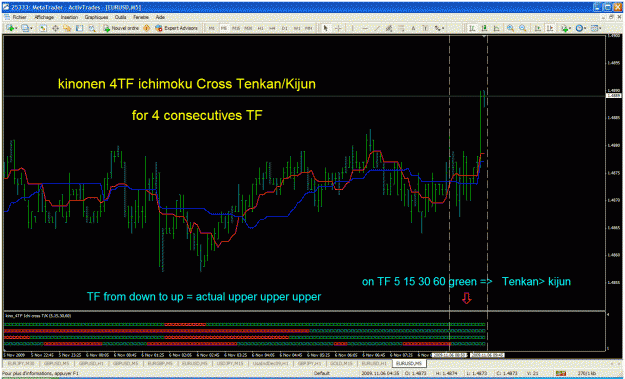Viewport: 625px width, 379px height.
Task: Toggle chart Auto Scroll
Action: 538,28
